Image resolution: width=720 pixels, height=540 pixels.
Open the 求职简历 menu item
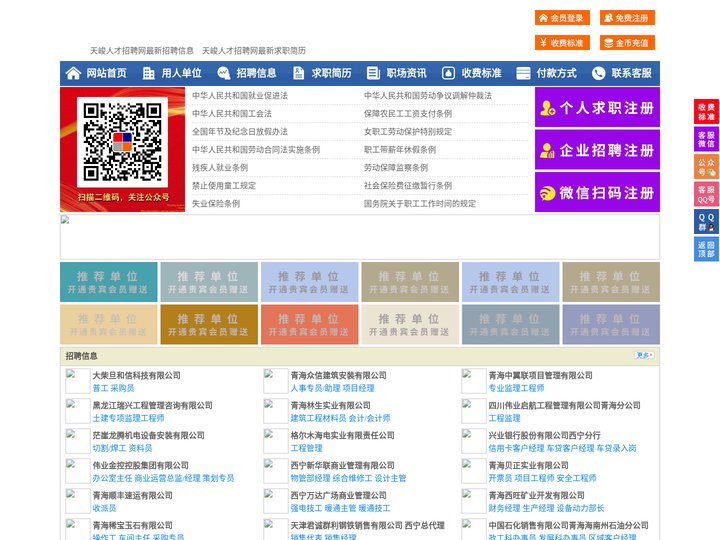coord(332,73)
